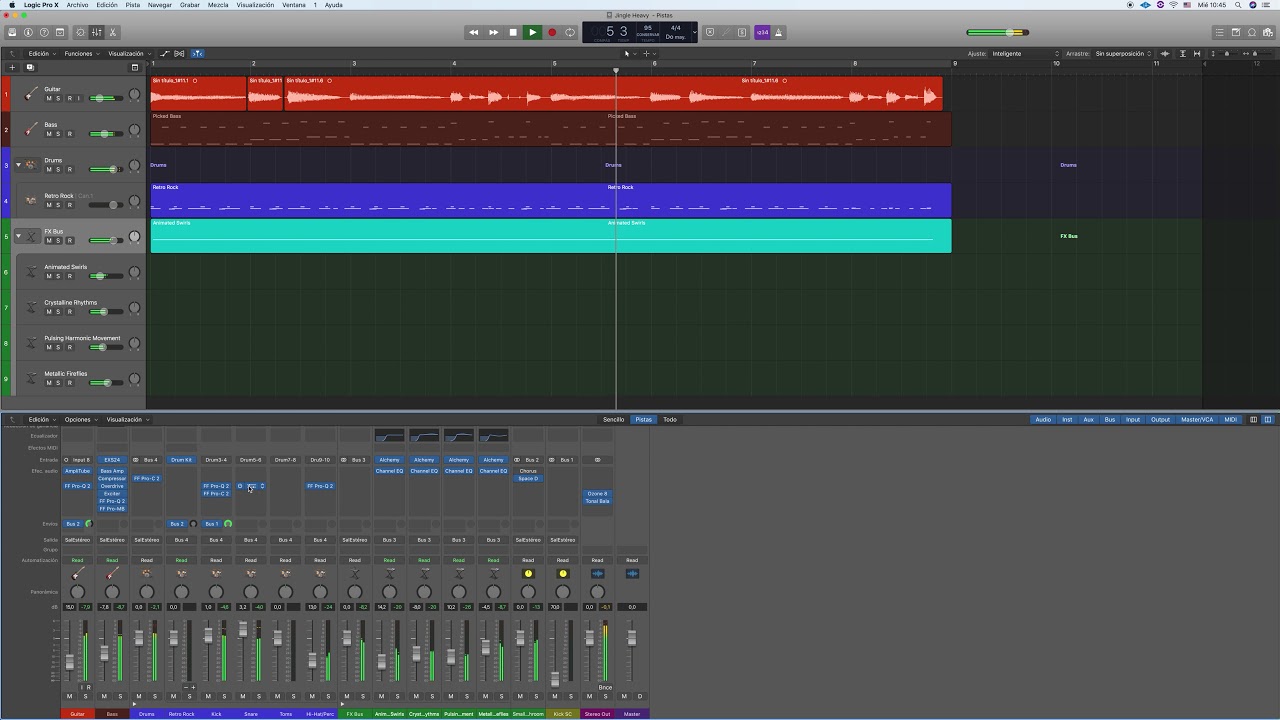Click the Fast Forward transport button
The height and width of the screenshot is (720, 1280).
click(x=493, y=32)
